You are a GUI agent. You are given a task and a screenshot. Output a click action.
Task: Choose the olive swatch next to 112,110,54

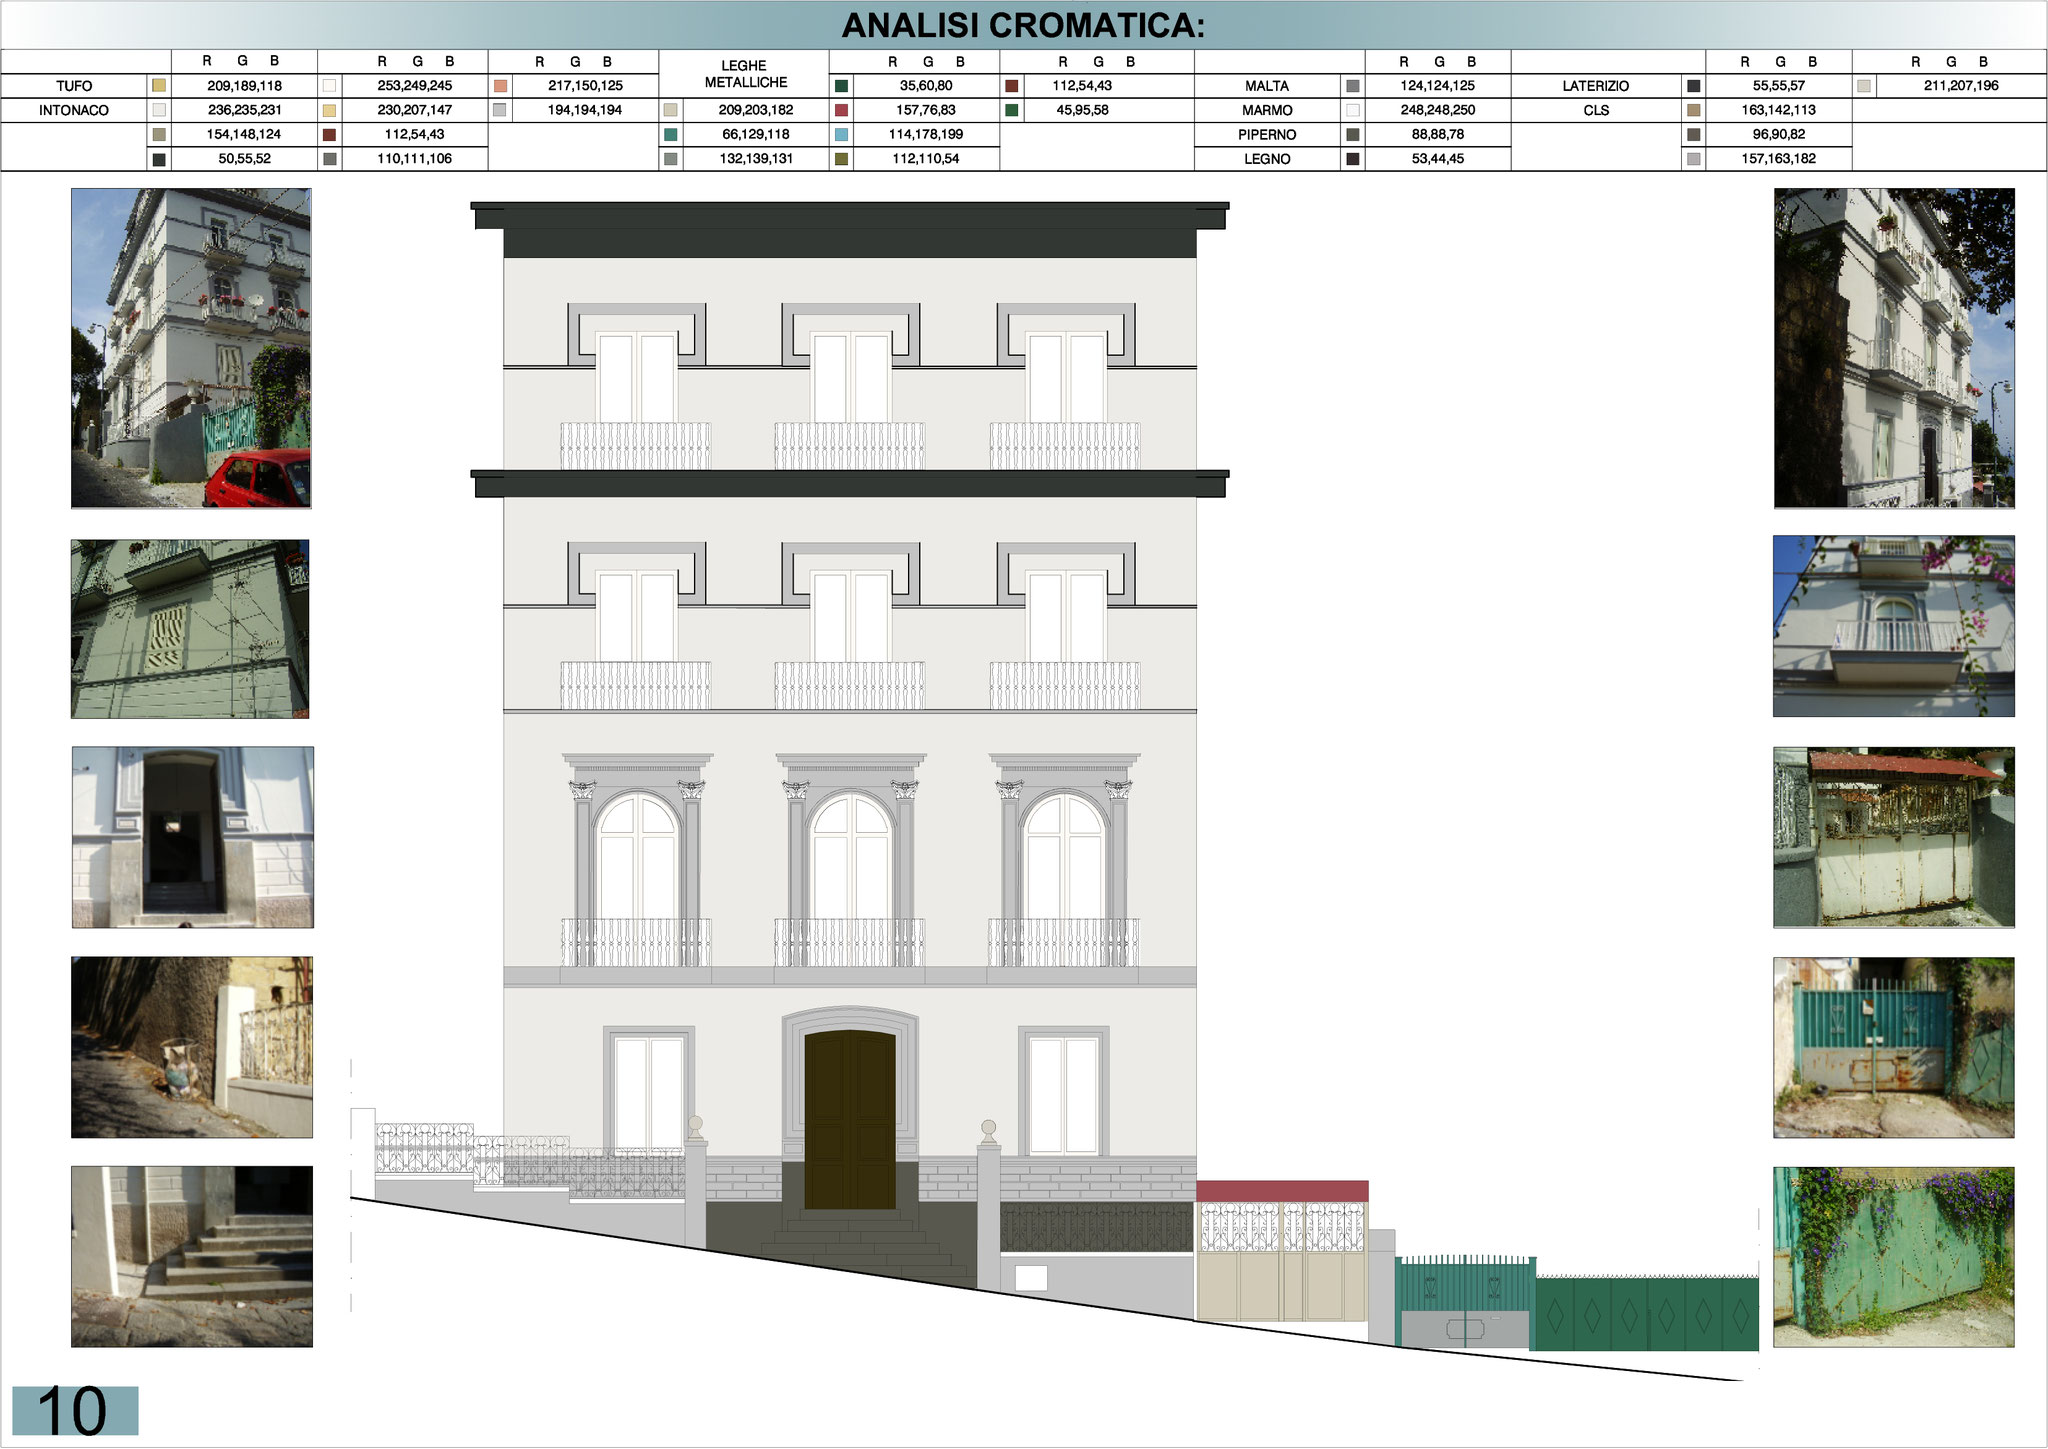click(x=841, y=158)
